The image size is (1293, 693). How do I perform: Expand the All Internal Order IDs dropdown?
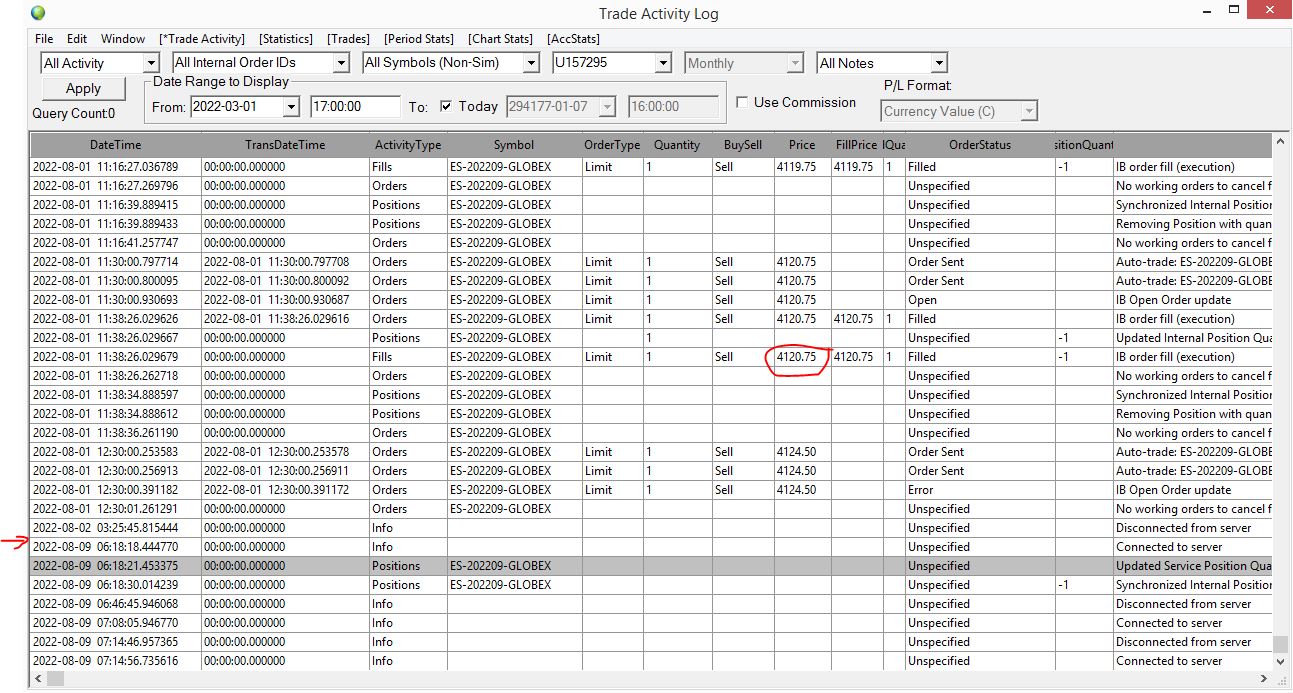(x=340, y=63)
